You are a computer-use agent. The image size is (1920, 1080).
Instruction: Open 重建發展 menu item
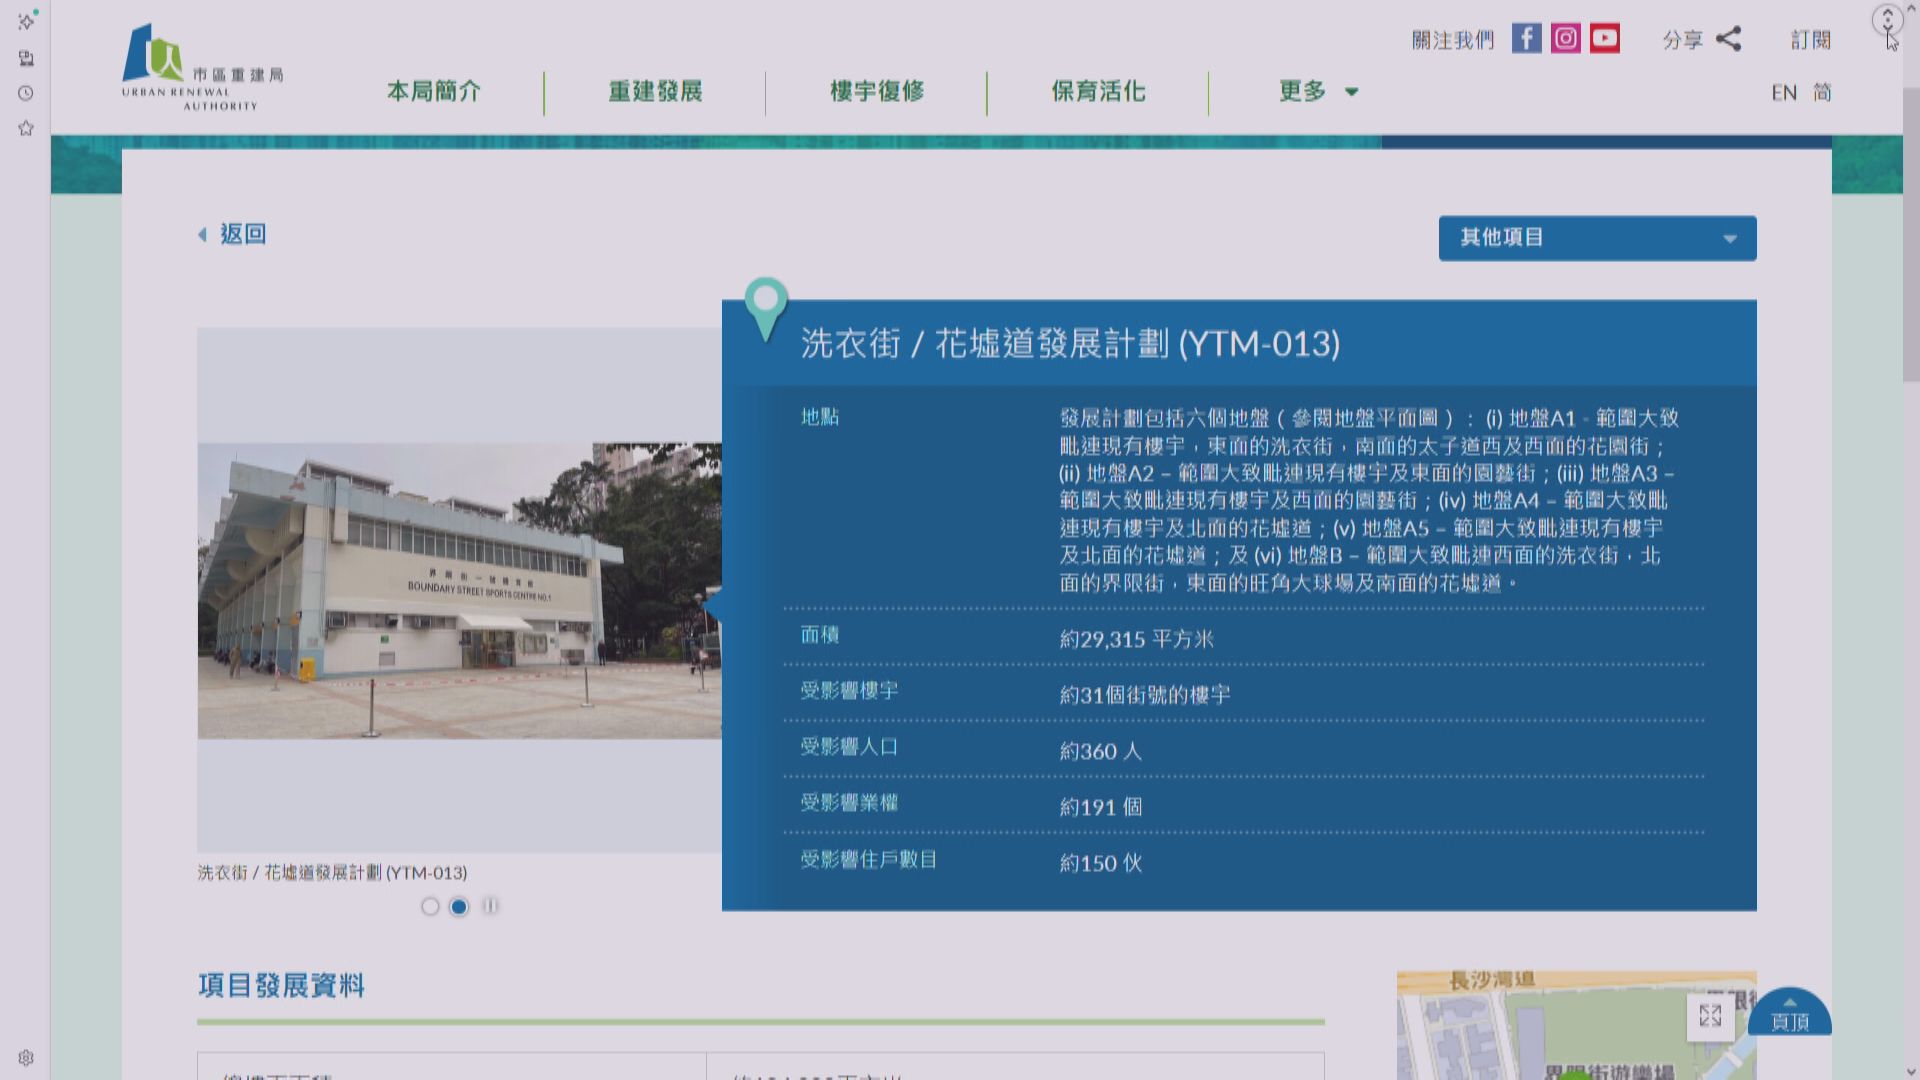[655, 92]
